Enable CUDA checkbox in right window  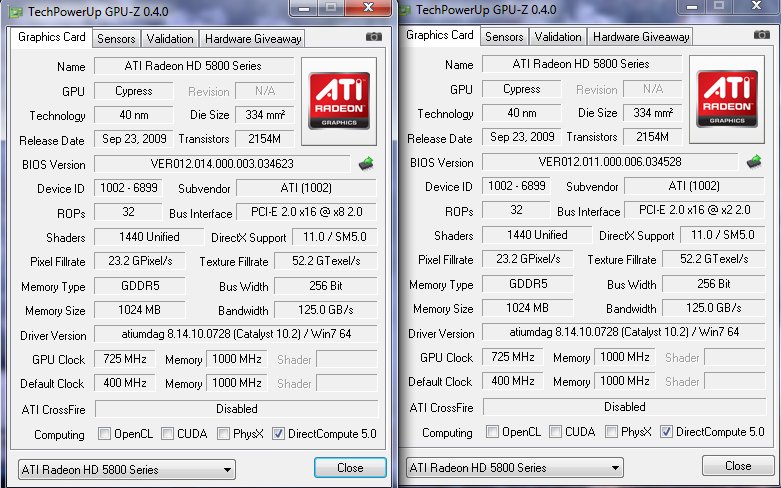pos(555,432)
